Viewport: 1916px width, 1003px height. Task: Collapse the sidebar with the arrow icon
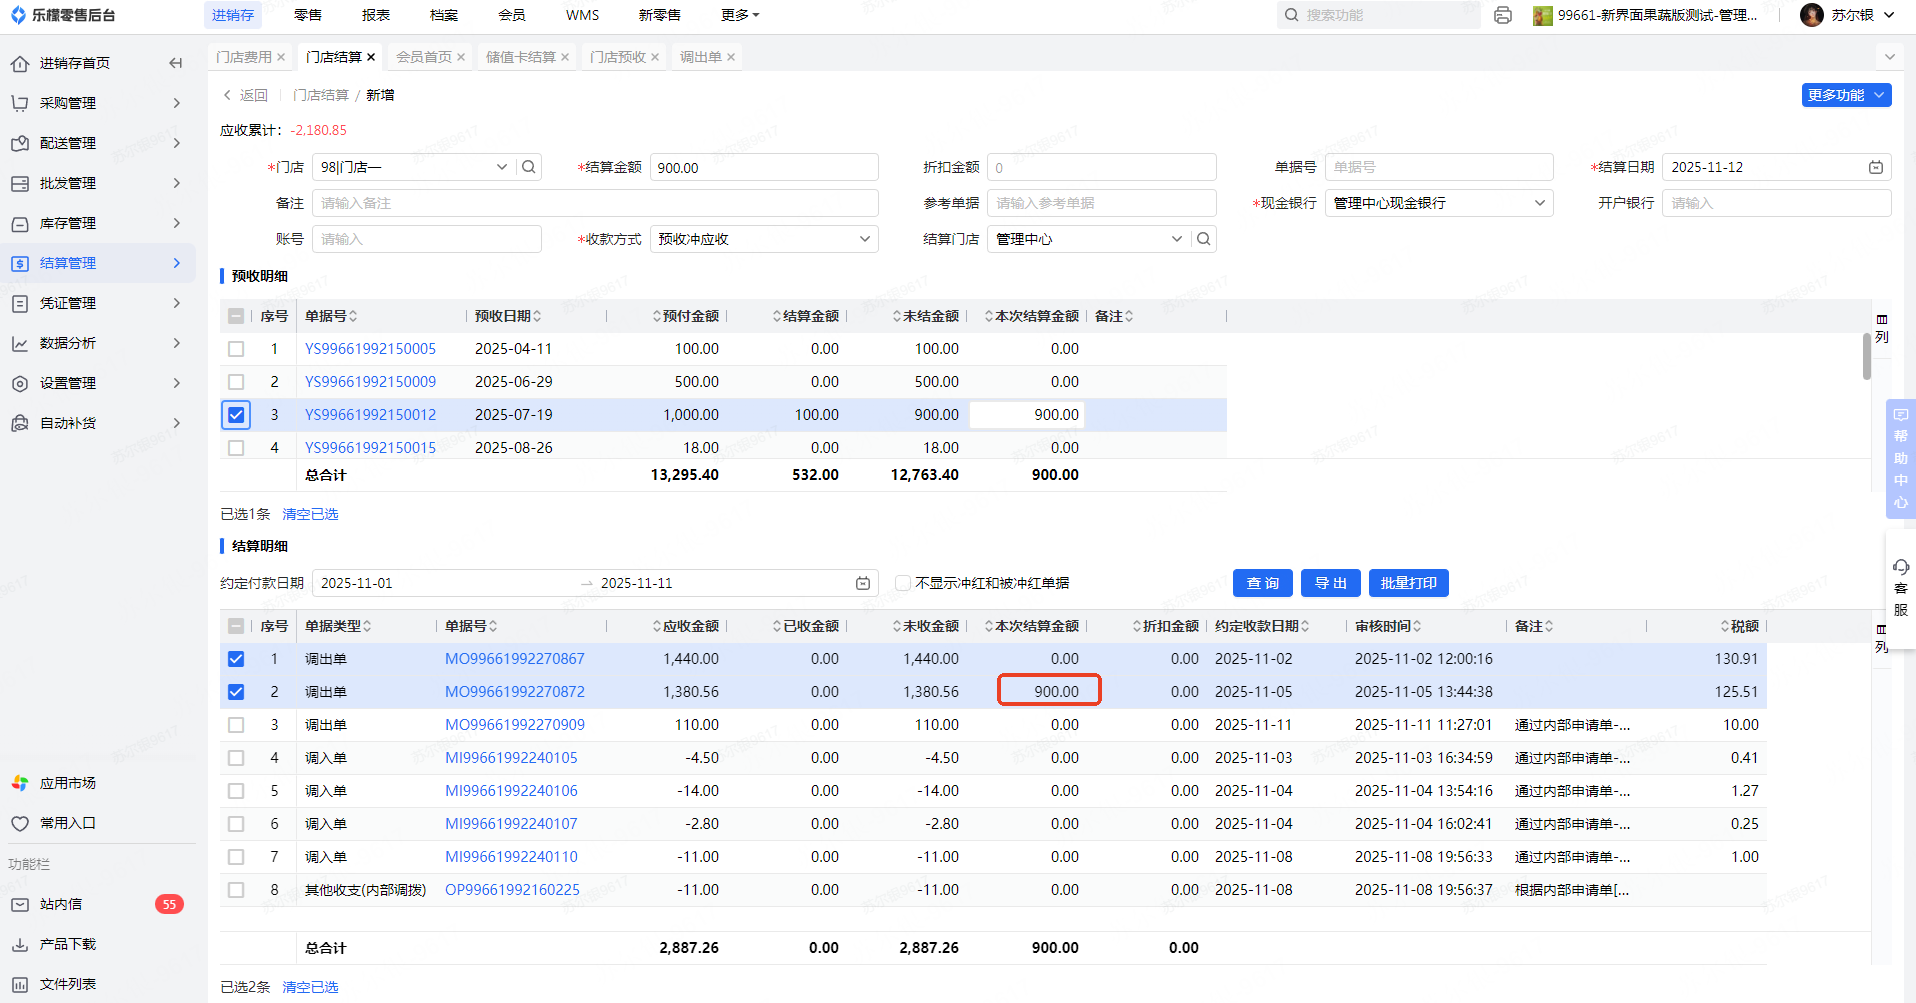tap(176, 63)
